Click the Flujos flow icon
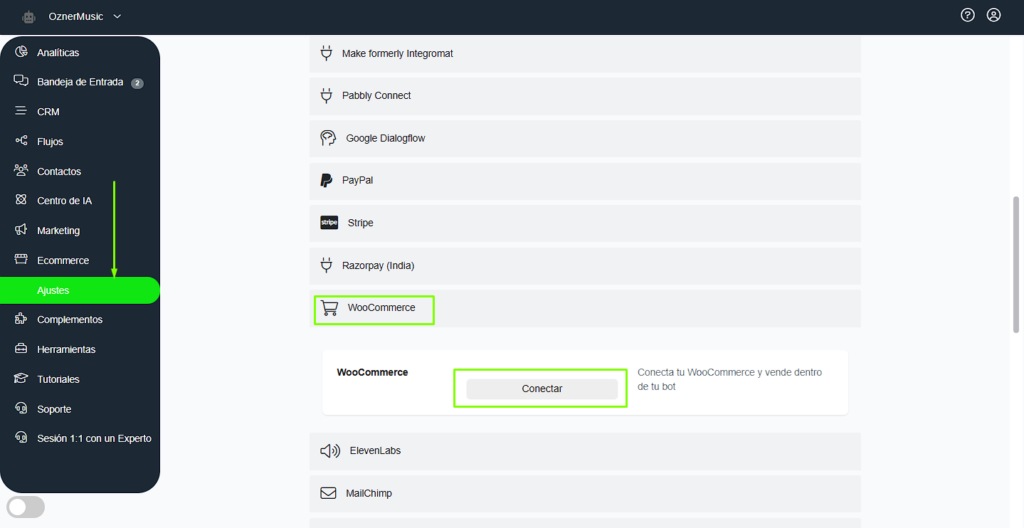 coord(21,141)
